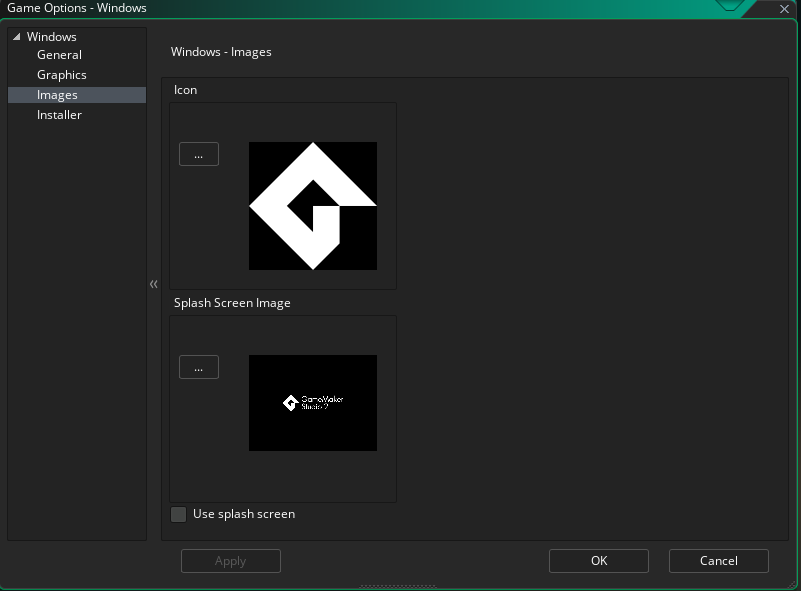Collapse the sidebar using the double chevron
The width and height of the screenshot is (801, 591).
pos(154,284)
